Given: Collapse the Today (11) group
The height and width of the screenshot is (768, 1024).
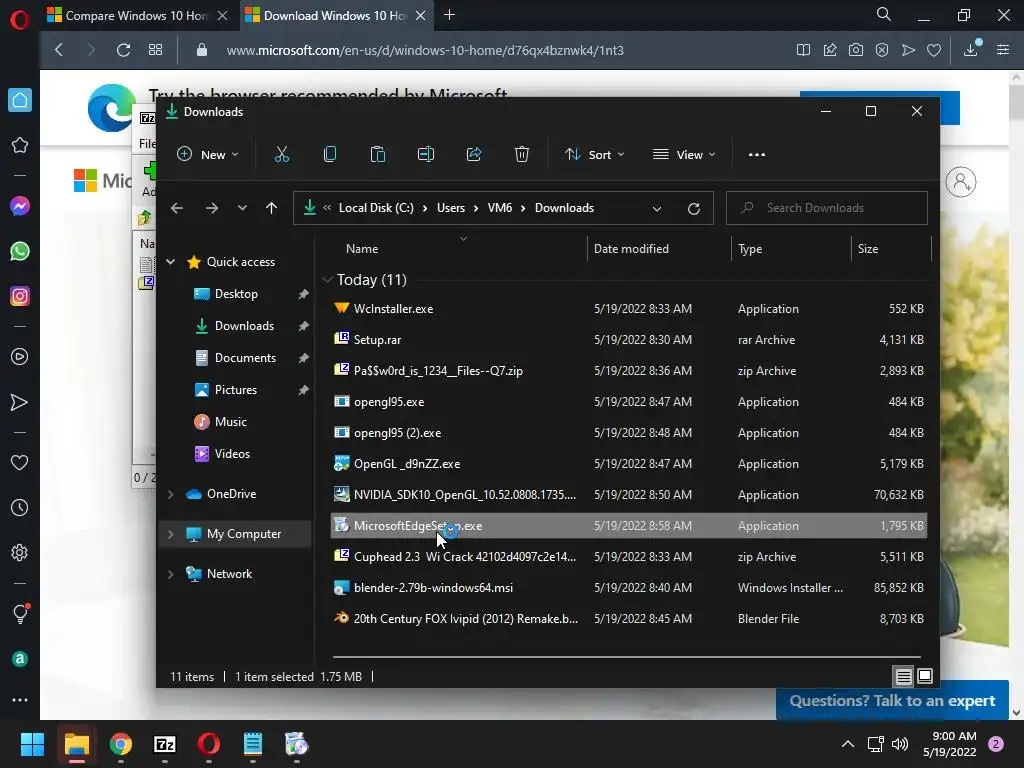Looking at the screenshot, I should (327, 280).
